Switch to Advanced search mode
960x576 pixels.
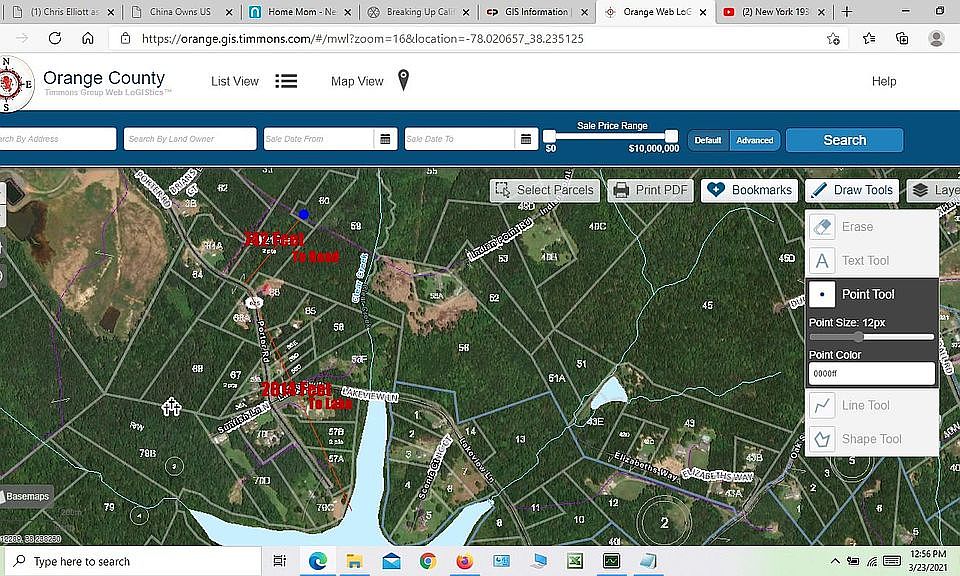[755, 140]
